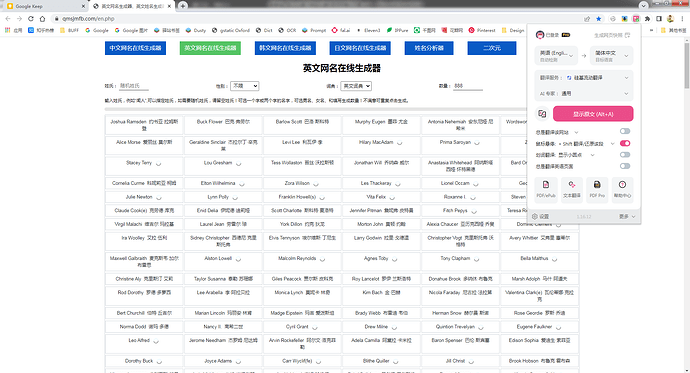Viewport: 690px width, 373px height.
Task: Click 生成网页快照 snapshot icon link
Action: click(x=612, y=35)
